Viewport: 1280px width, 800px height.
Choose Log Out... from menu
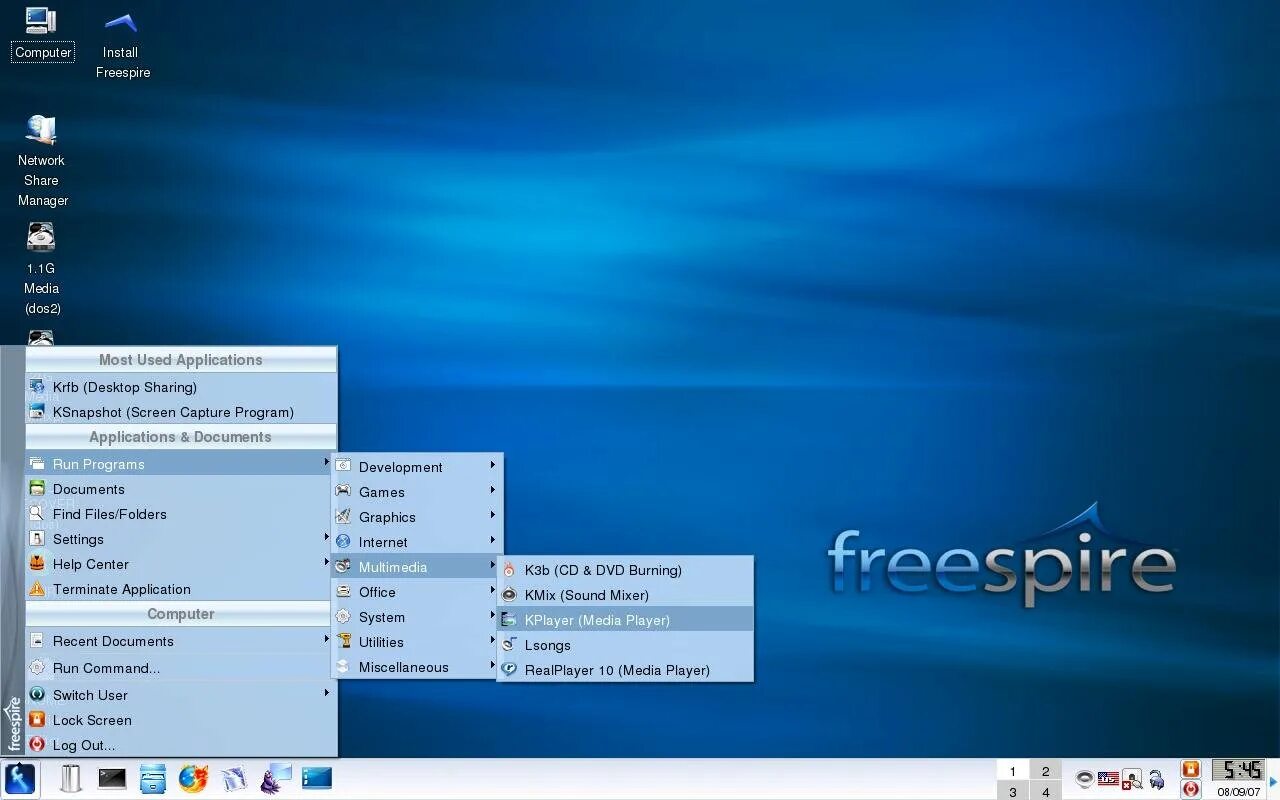[181, 745]
